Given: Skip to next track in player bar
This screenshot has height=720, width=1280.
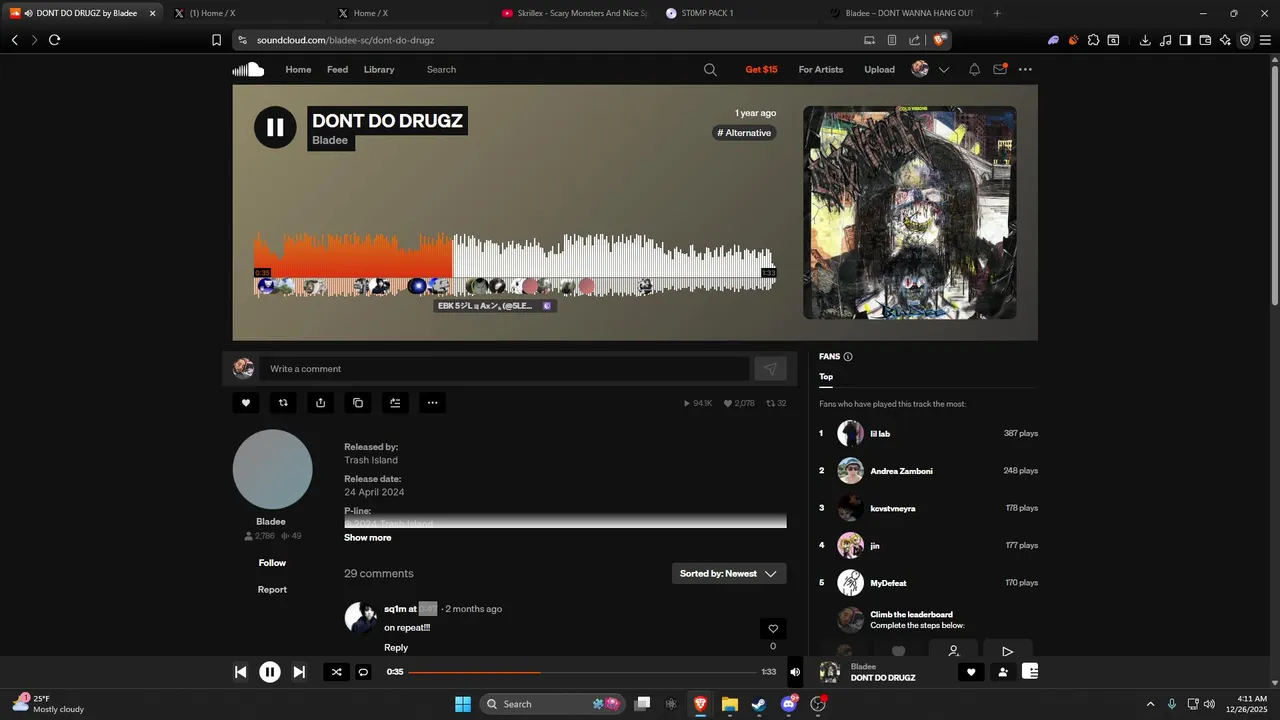Looking at the screenshot, I should (299, 672).
